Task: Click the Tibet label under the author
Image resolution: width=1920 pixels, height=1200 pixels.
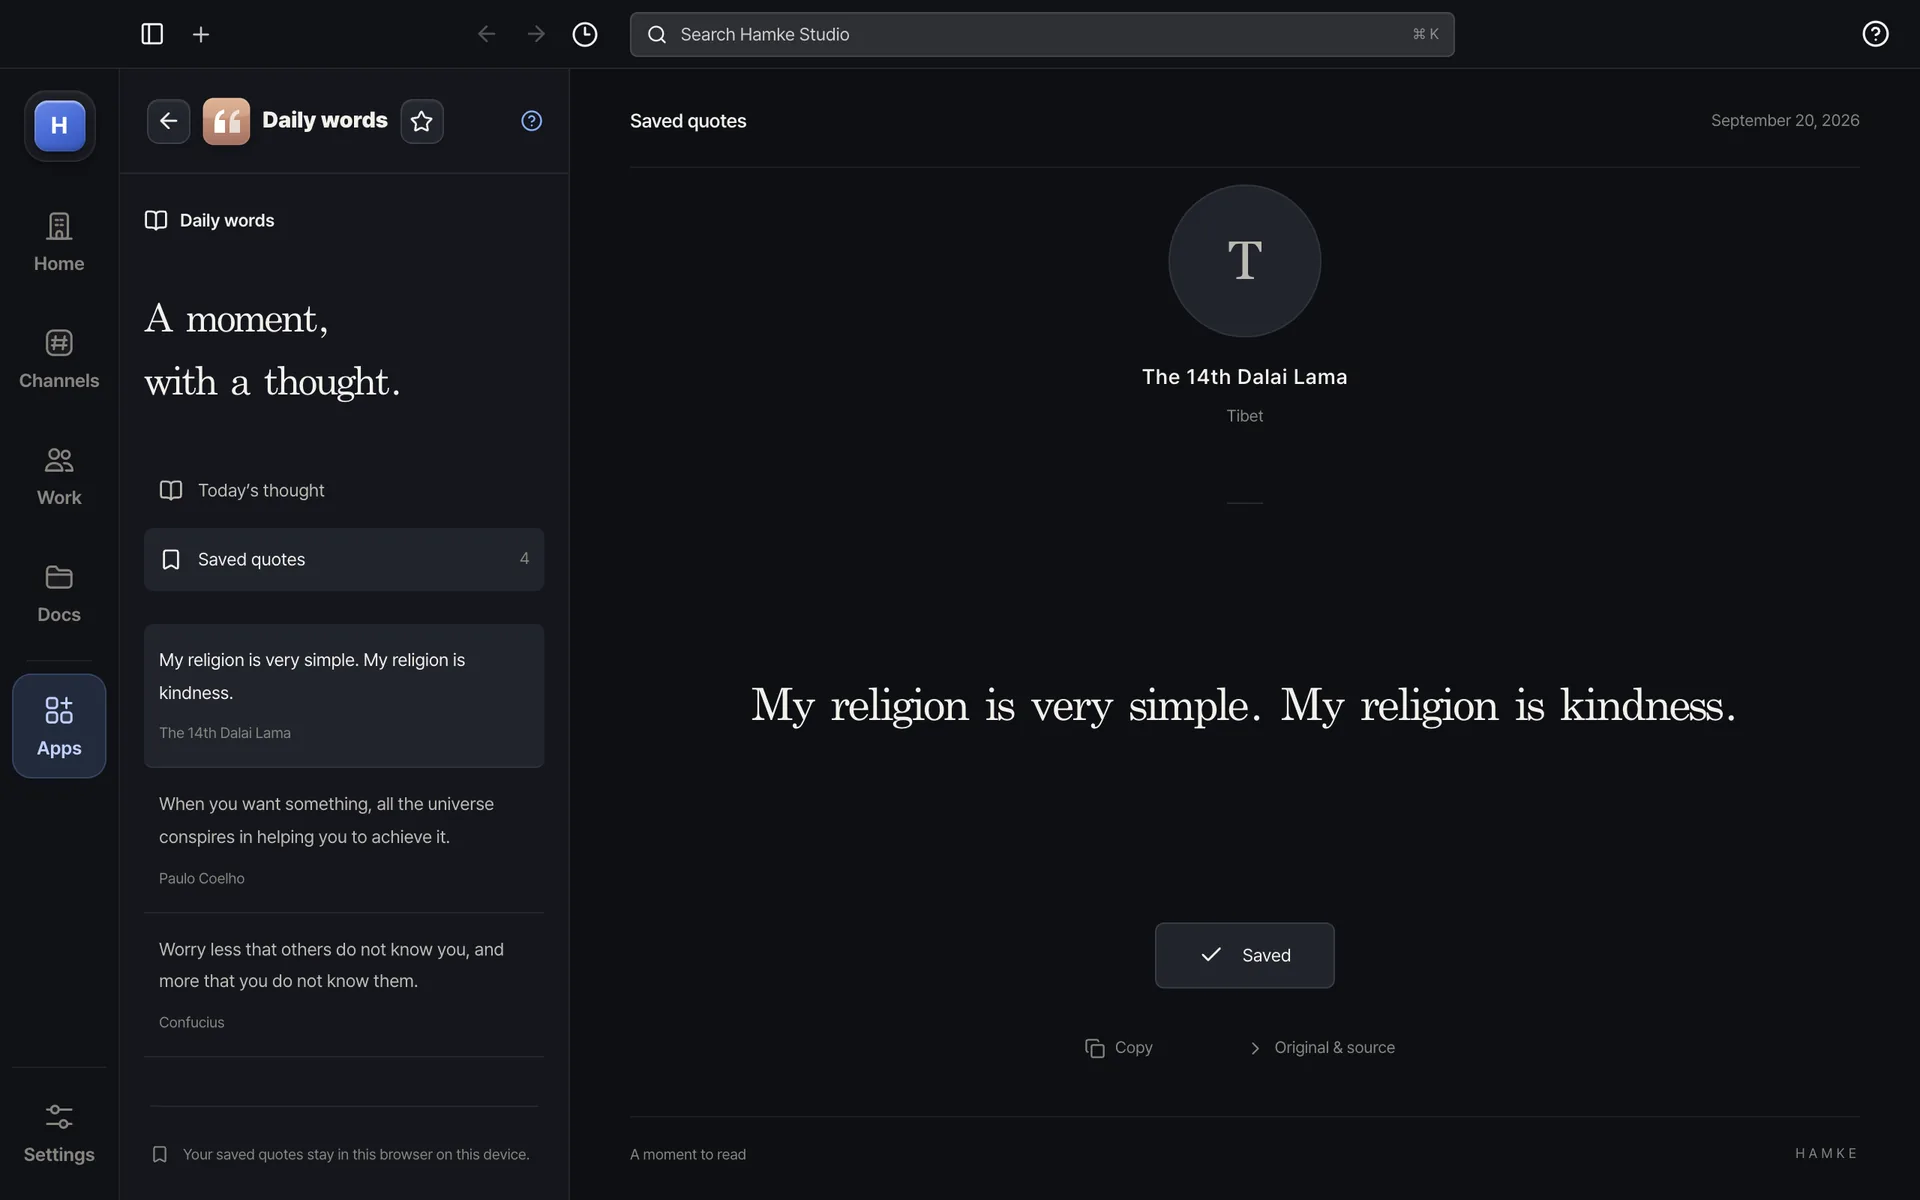Action: [x=1244, y=416]
